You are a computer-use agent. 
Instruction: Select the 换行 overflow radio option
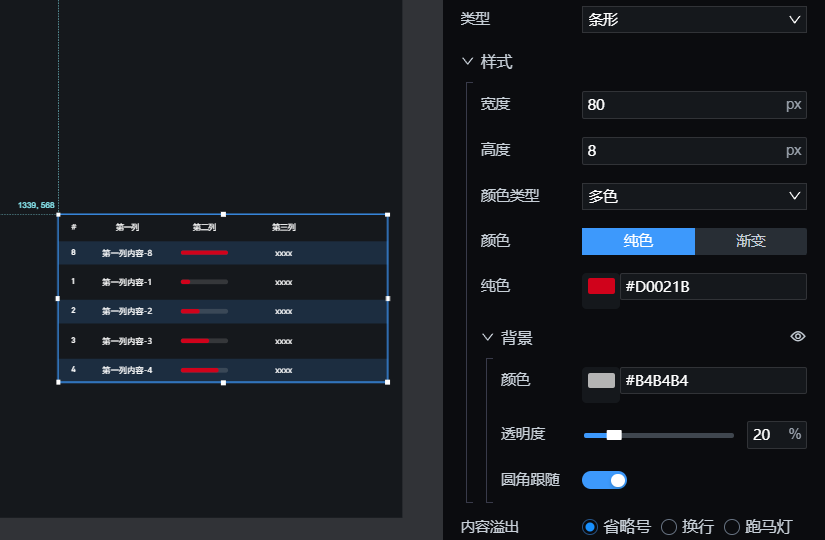click(669, 527)
